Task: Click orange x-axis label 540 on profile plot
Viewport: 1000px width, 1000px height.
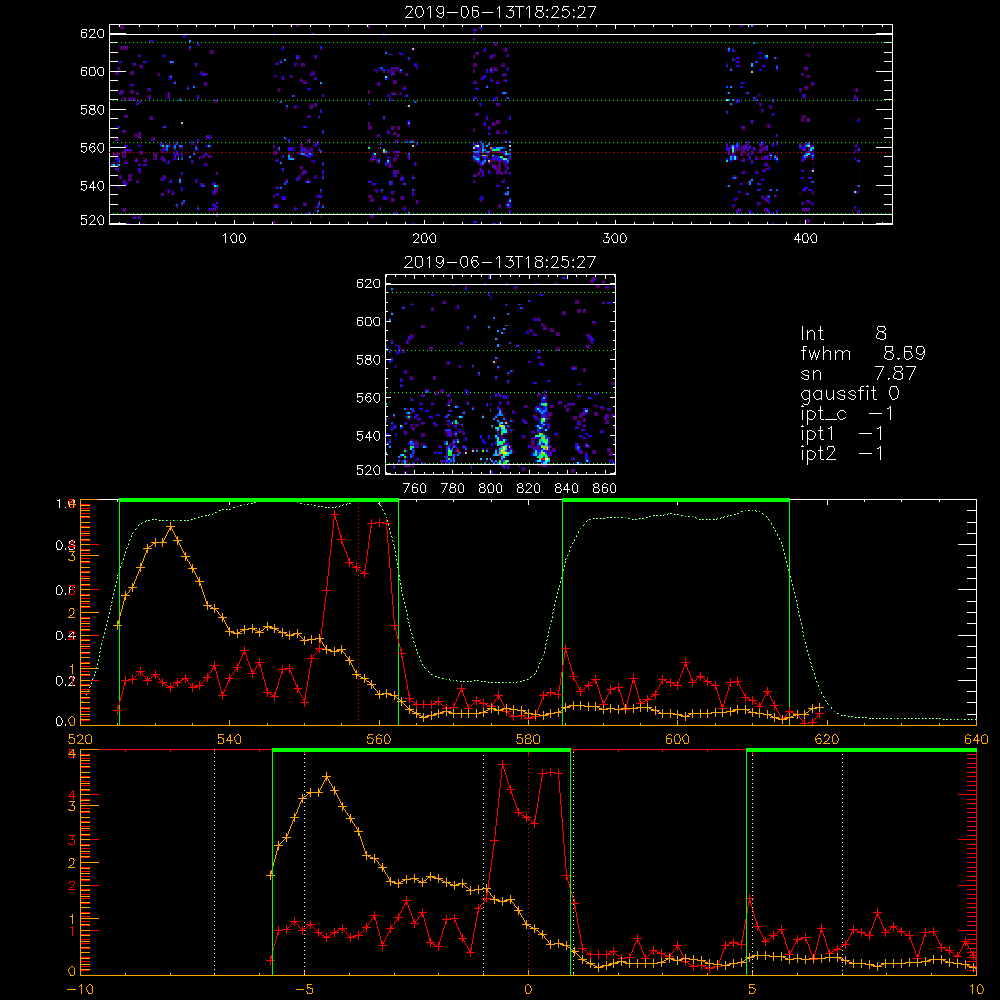Action: tap(230, 739)
